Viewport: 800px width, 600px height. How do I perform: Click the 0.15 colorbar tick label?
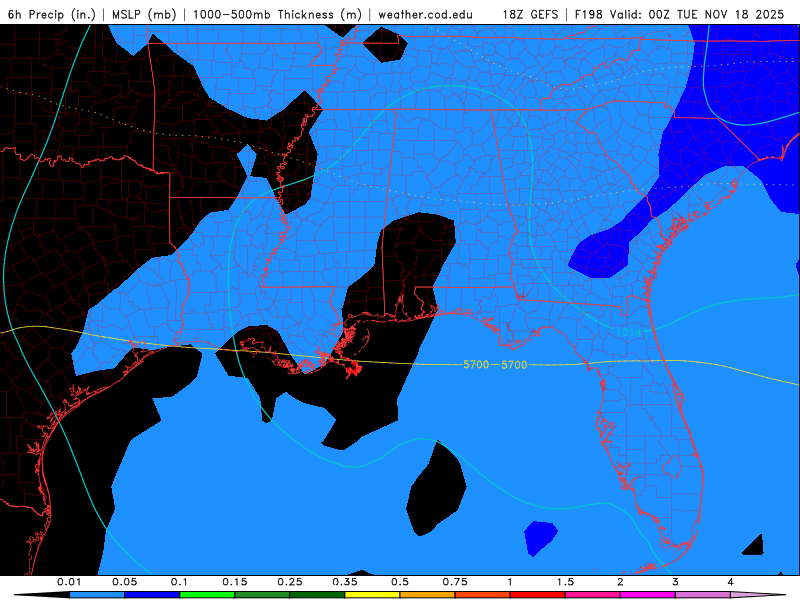click(235, 582)
